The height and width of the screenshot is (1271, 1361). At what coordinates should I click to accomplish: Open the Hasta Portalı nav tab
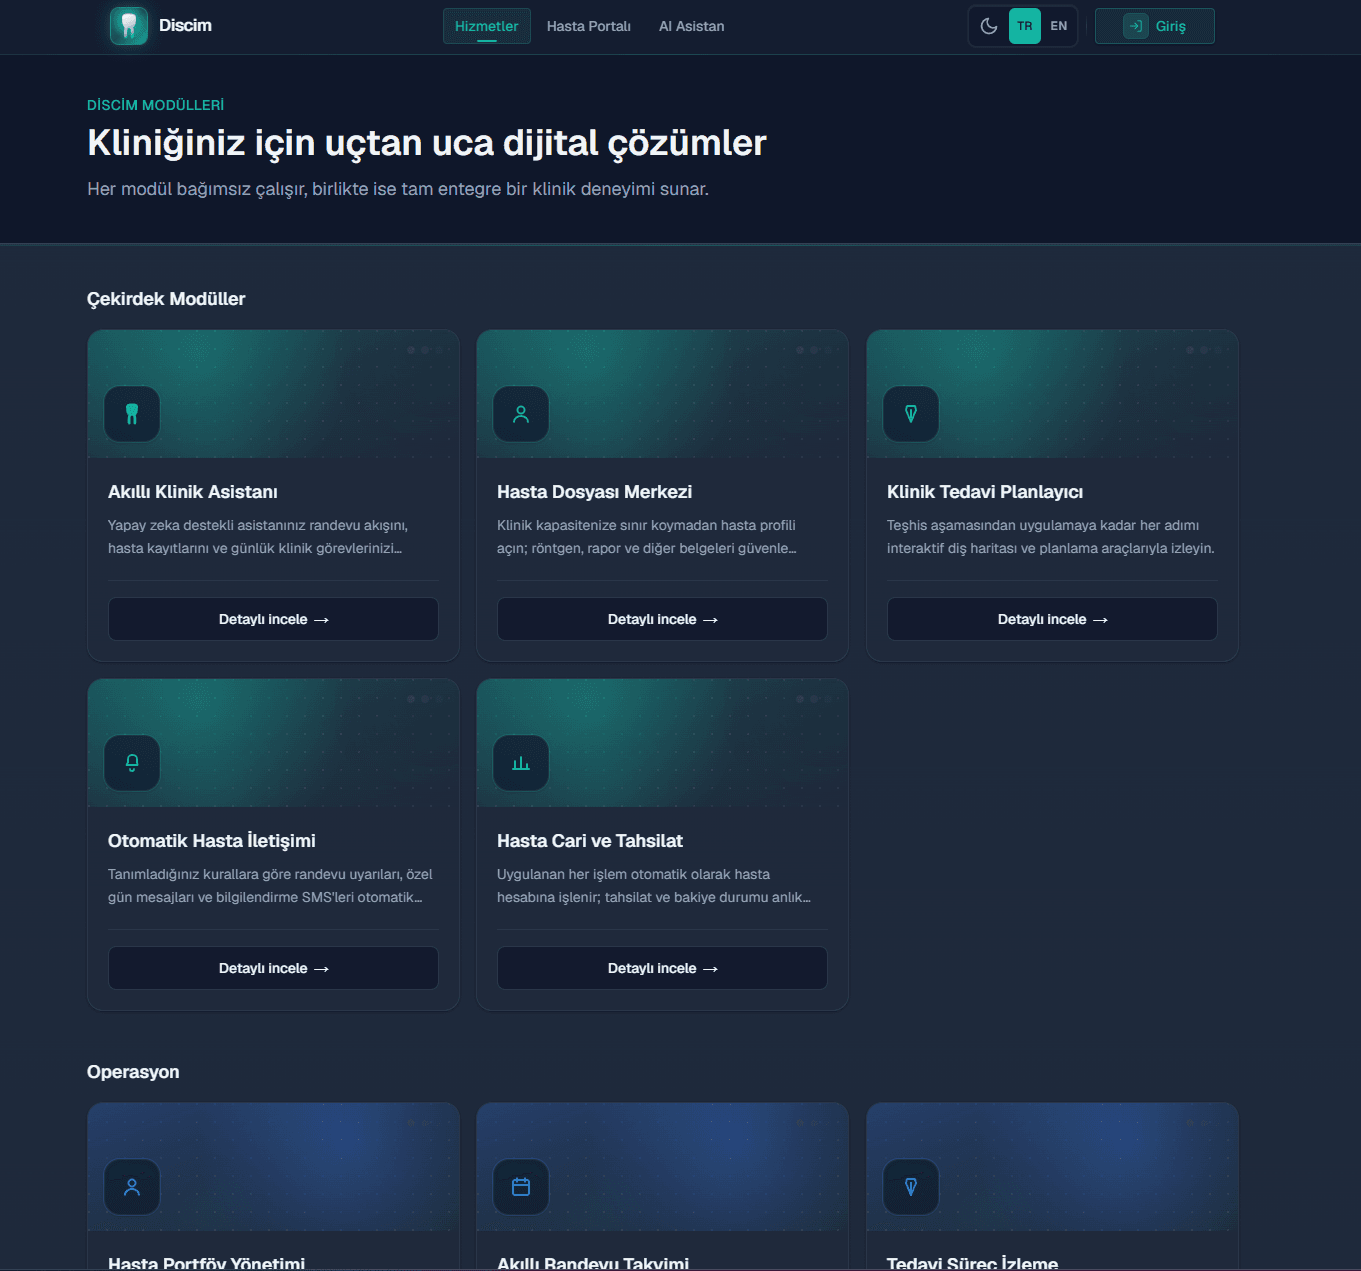coord(589,26)
